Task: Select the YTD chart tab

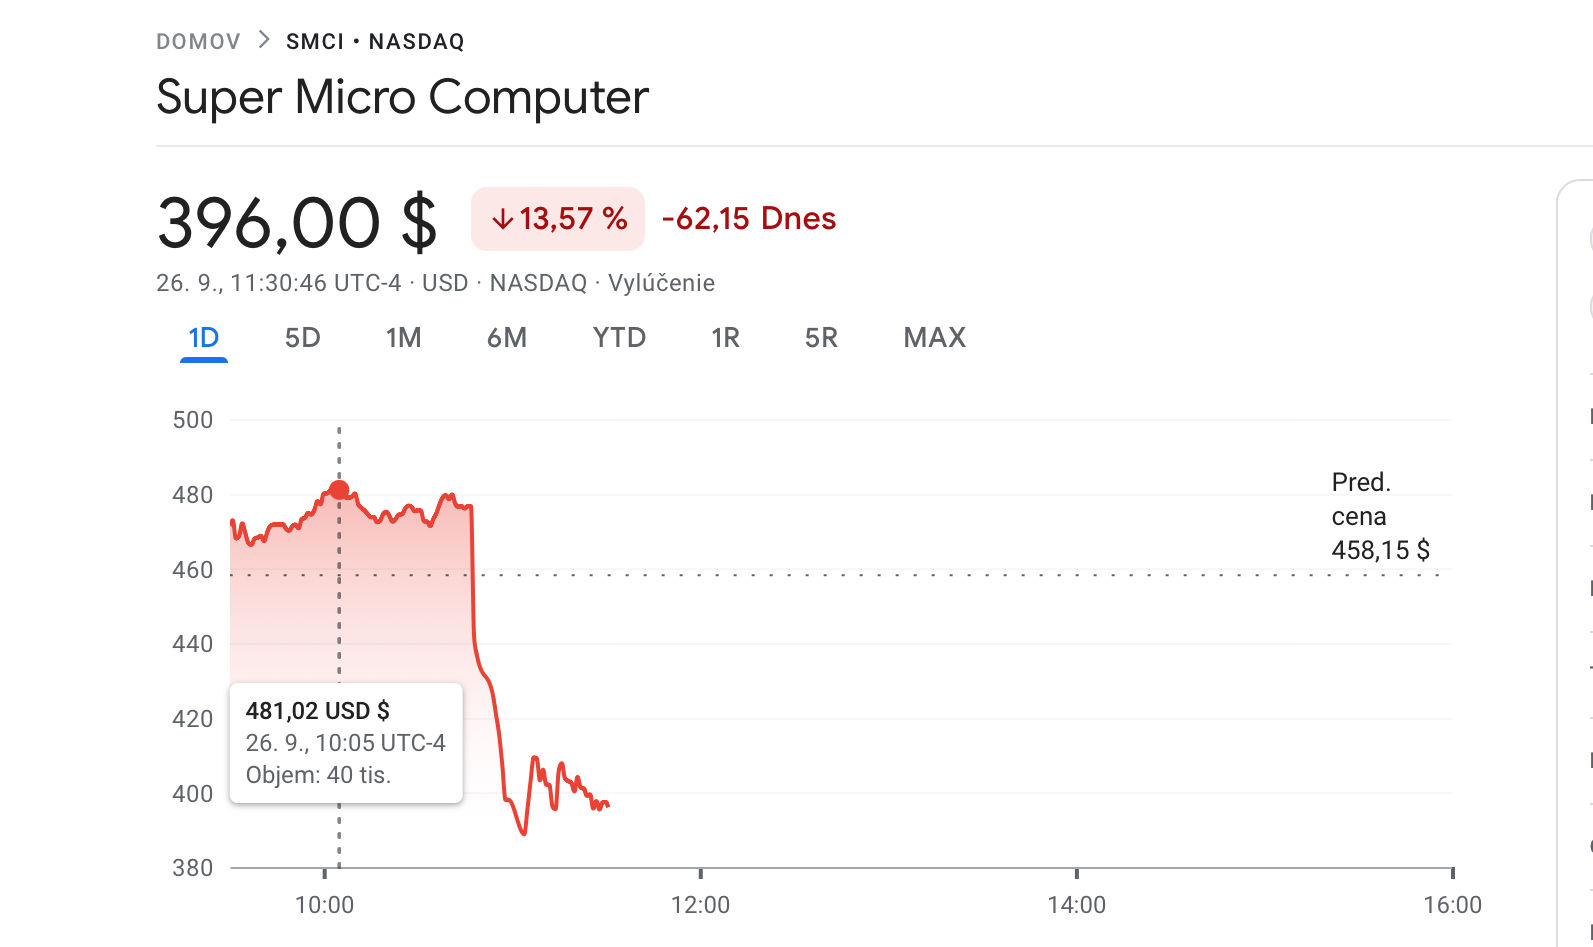Action: (619, 338)
